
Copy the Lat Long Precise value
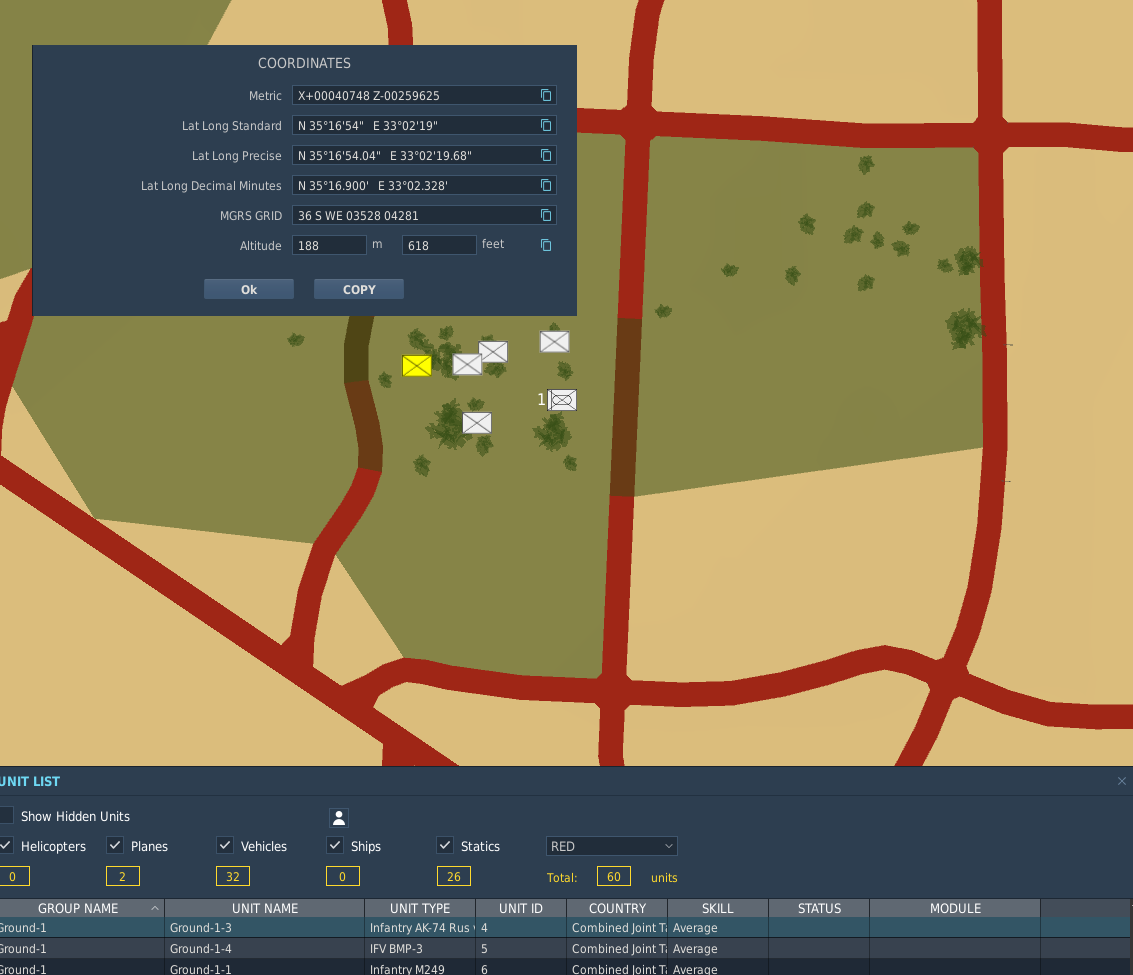point(546,155)
